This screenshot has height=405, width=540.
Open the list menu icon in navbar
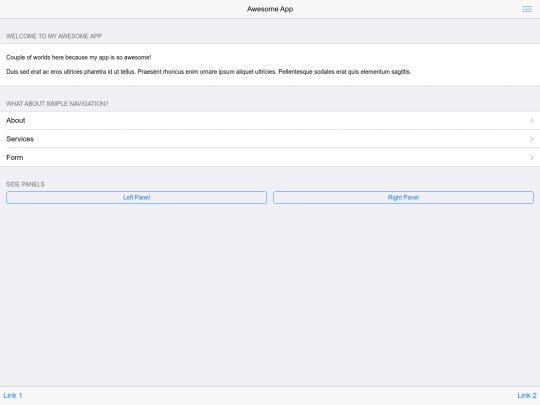coord(527,9)
